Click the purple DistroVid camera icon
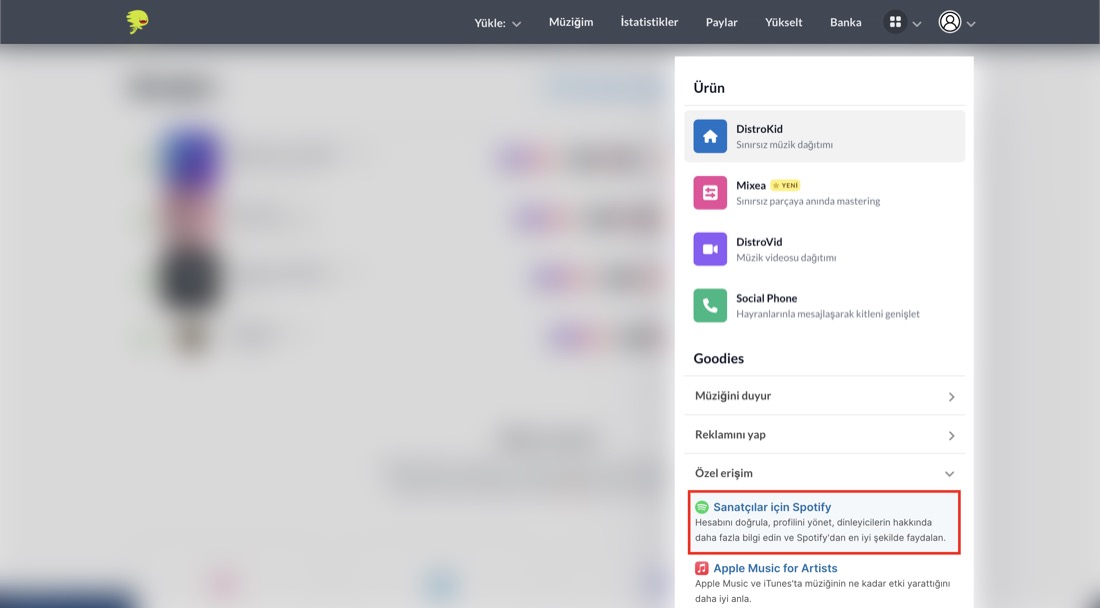This screenshot has height=608, width=1100. pyautogui.click(x=710, y=249)
